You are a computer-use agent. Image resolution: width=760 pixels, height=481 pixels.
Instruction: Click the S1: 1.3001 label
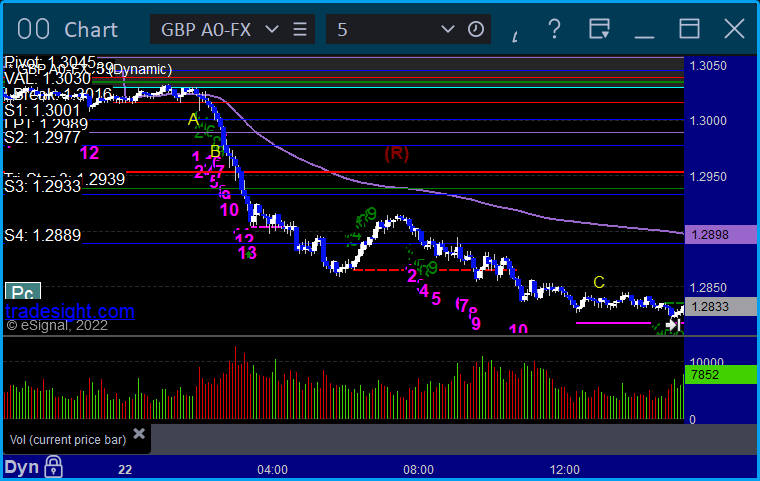(x=42, y=111)
